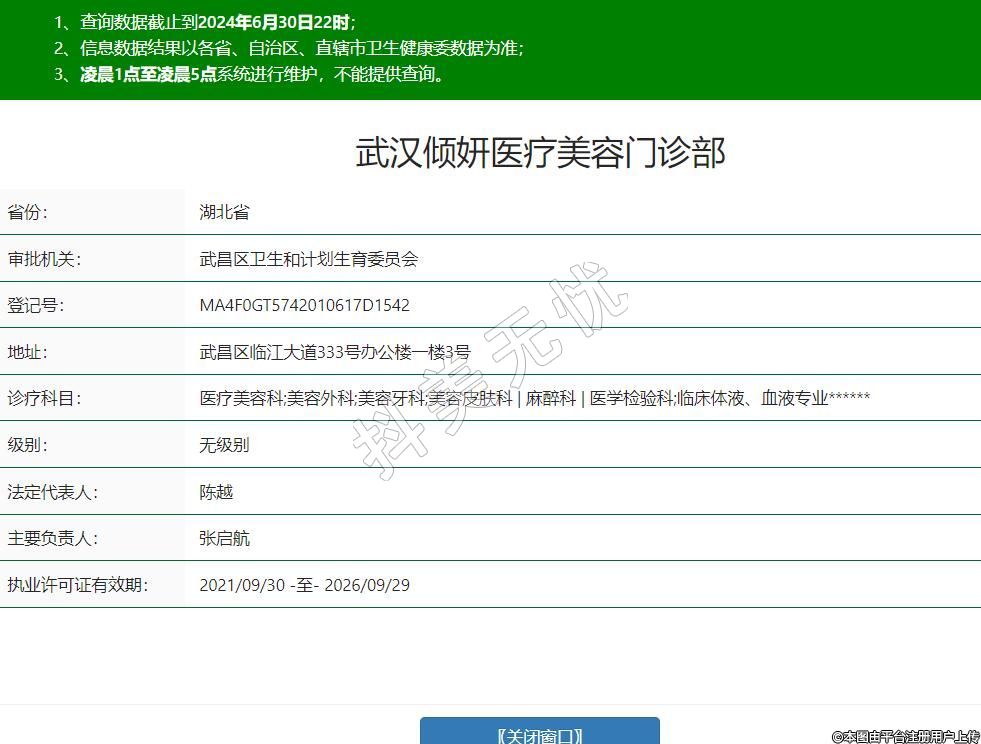
Task: Select the clinic title 武汉倾妍医疗美容门诊部
Action: coord(540,153)
